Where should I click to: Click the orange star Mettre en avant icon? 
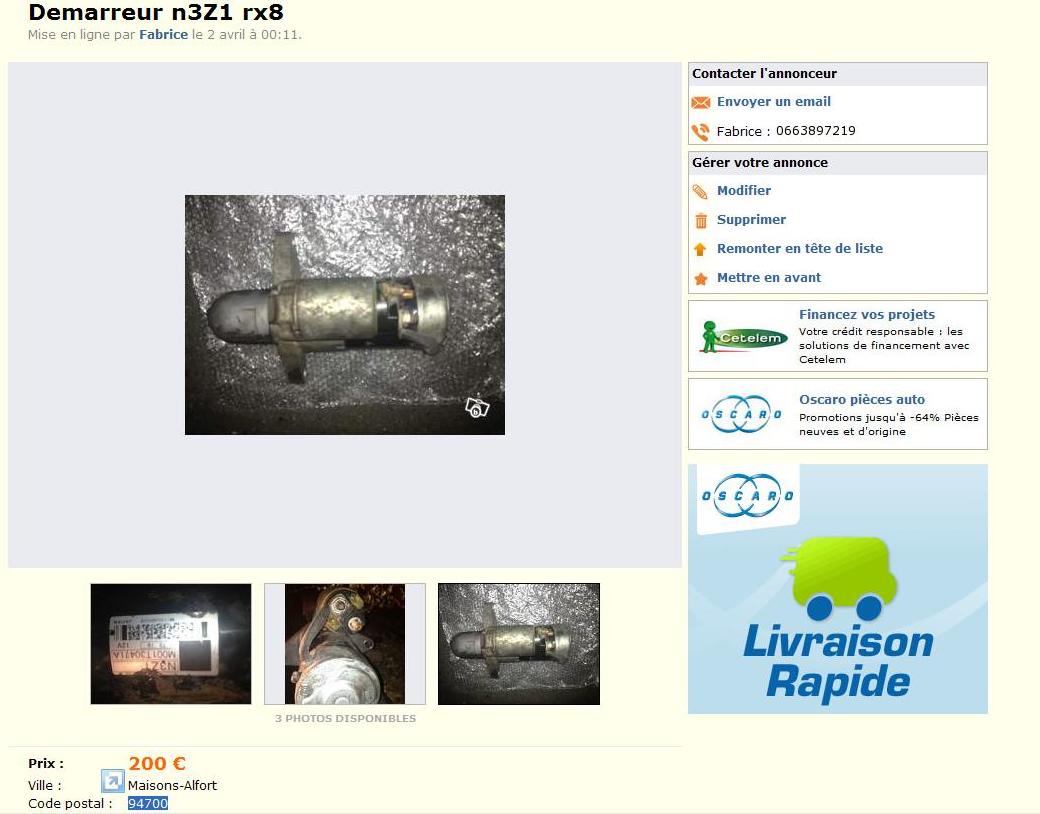[701, 278]
